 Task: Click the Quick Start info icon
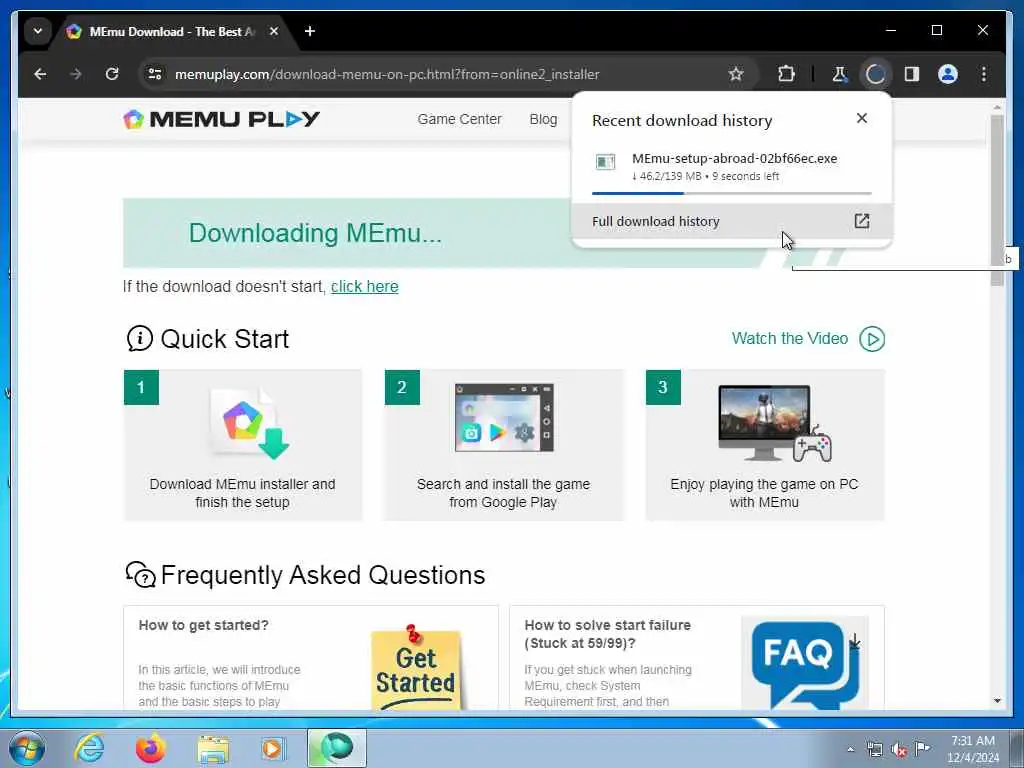(x=139, y=339)
